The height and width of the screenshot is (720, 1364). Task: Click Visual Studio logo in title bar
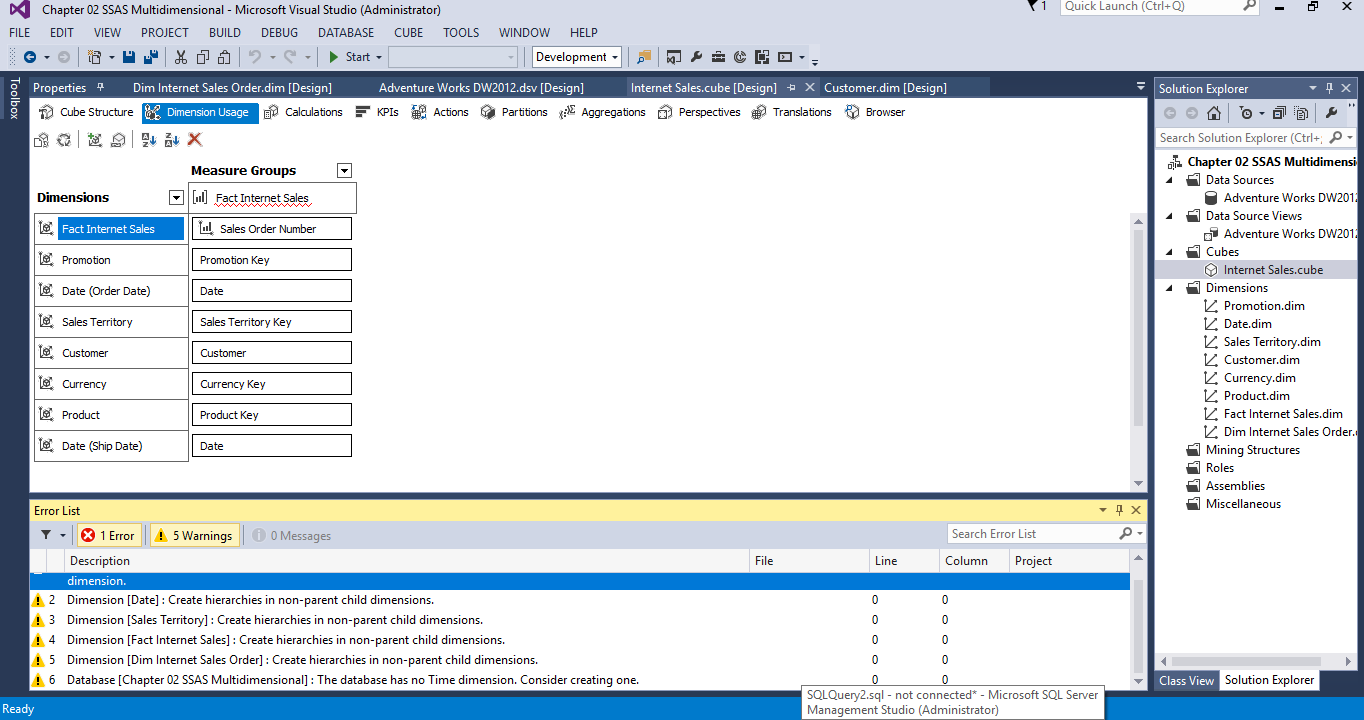[x=19, y=9]
